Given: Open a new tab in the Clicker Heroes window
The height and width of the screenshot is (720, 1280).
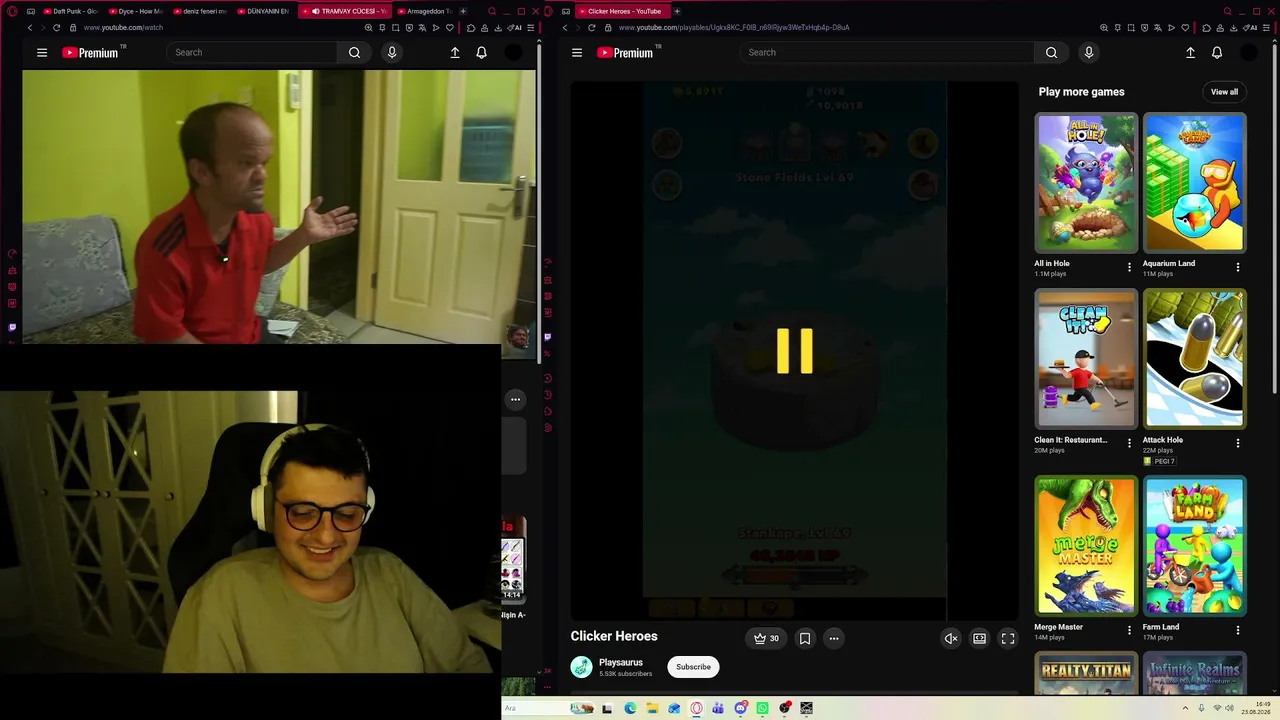Looking at the screenshot, I should pos(677,11).
